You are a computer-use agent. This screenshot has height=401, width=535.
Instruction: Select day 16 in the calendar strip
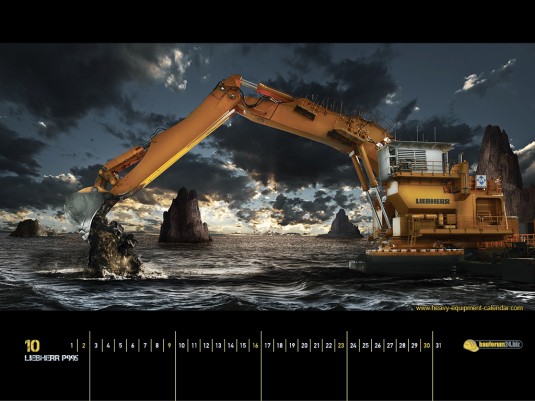[255, 346]
